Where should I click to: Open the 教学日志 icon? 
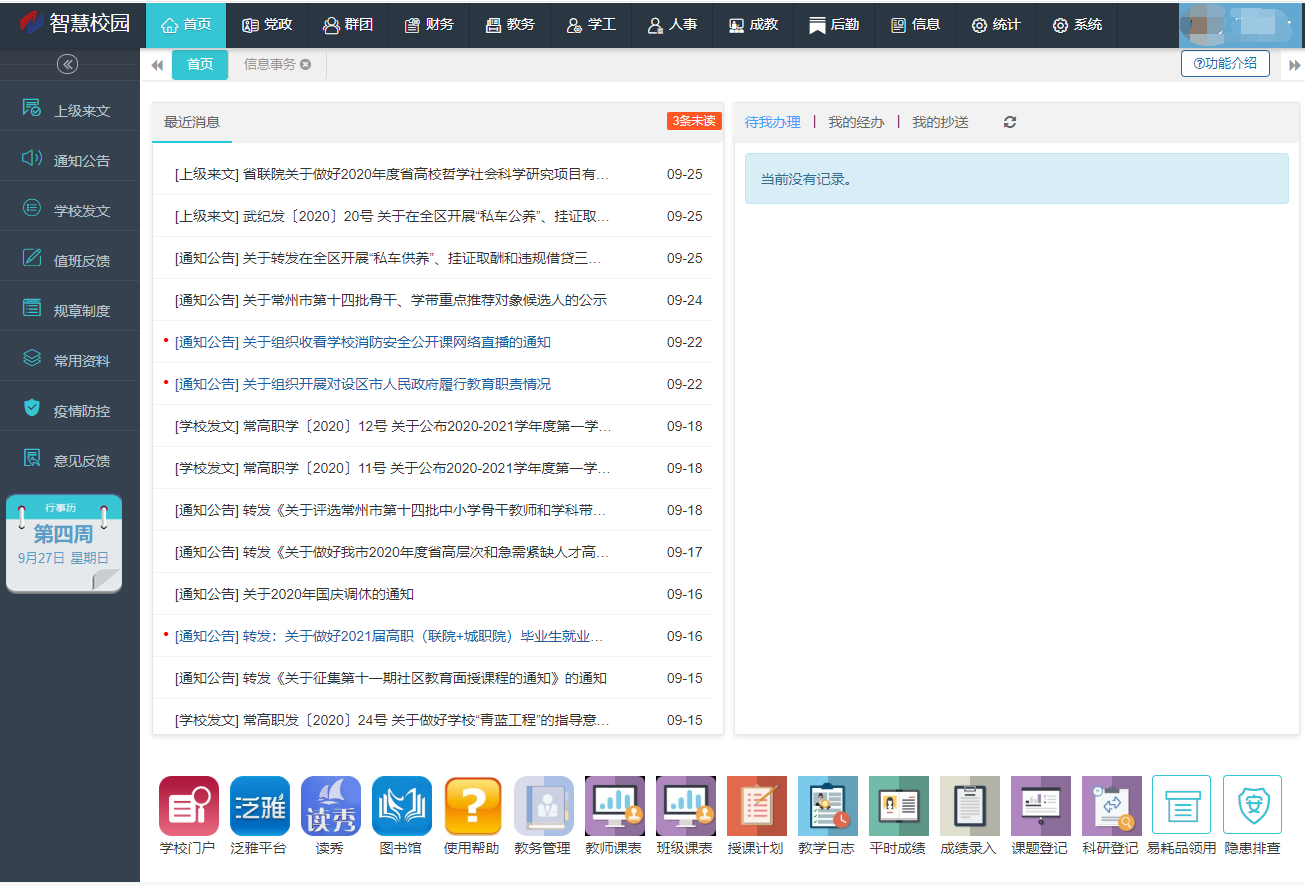pos(827,806)
